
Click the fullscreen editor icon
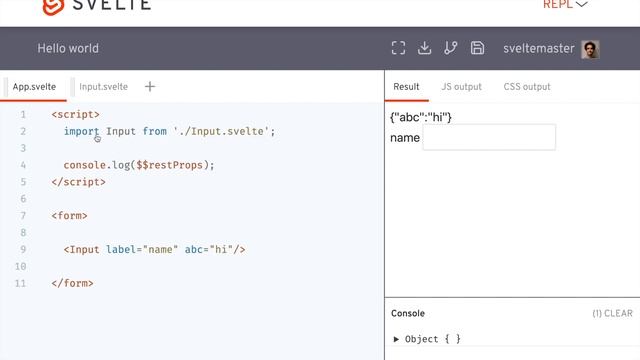[398, 48]
